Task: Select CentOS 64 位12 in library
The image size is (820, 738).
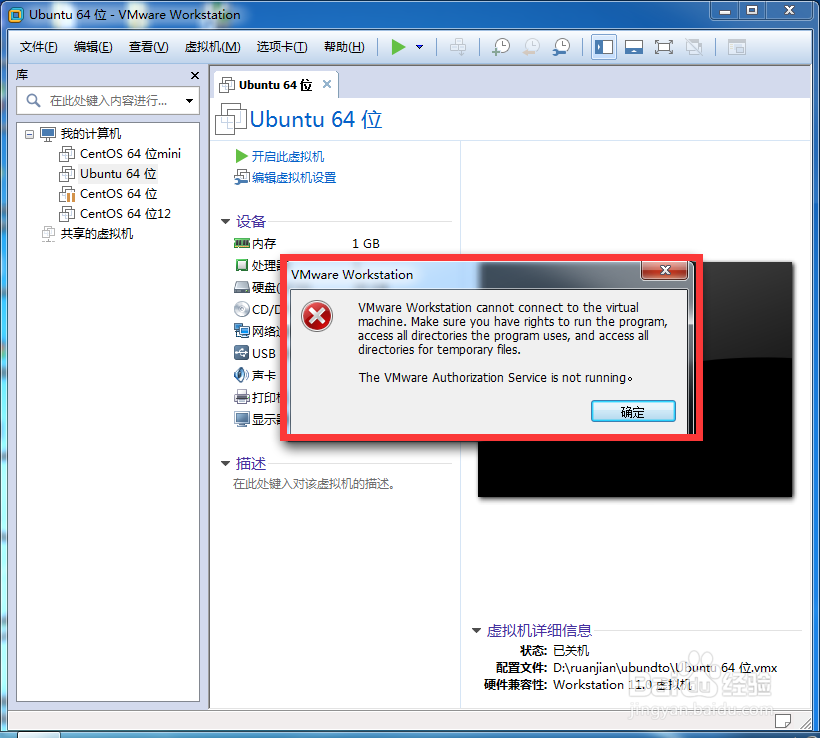Action: [x=125, y=213]
